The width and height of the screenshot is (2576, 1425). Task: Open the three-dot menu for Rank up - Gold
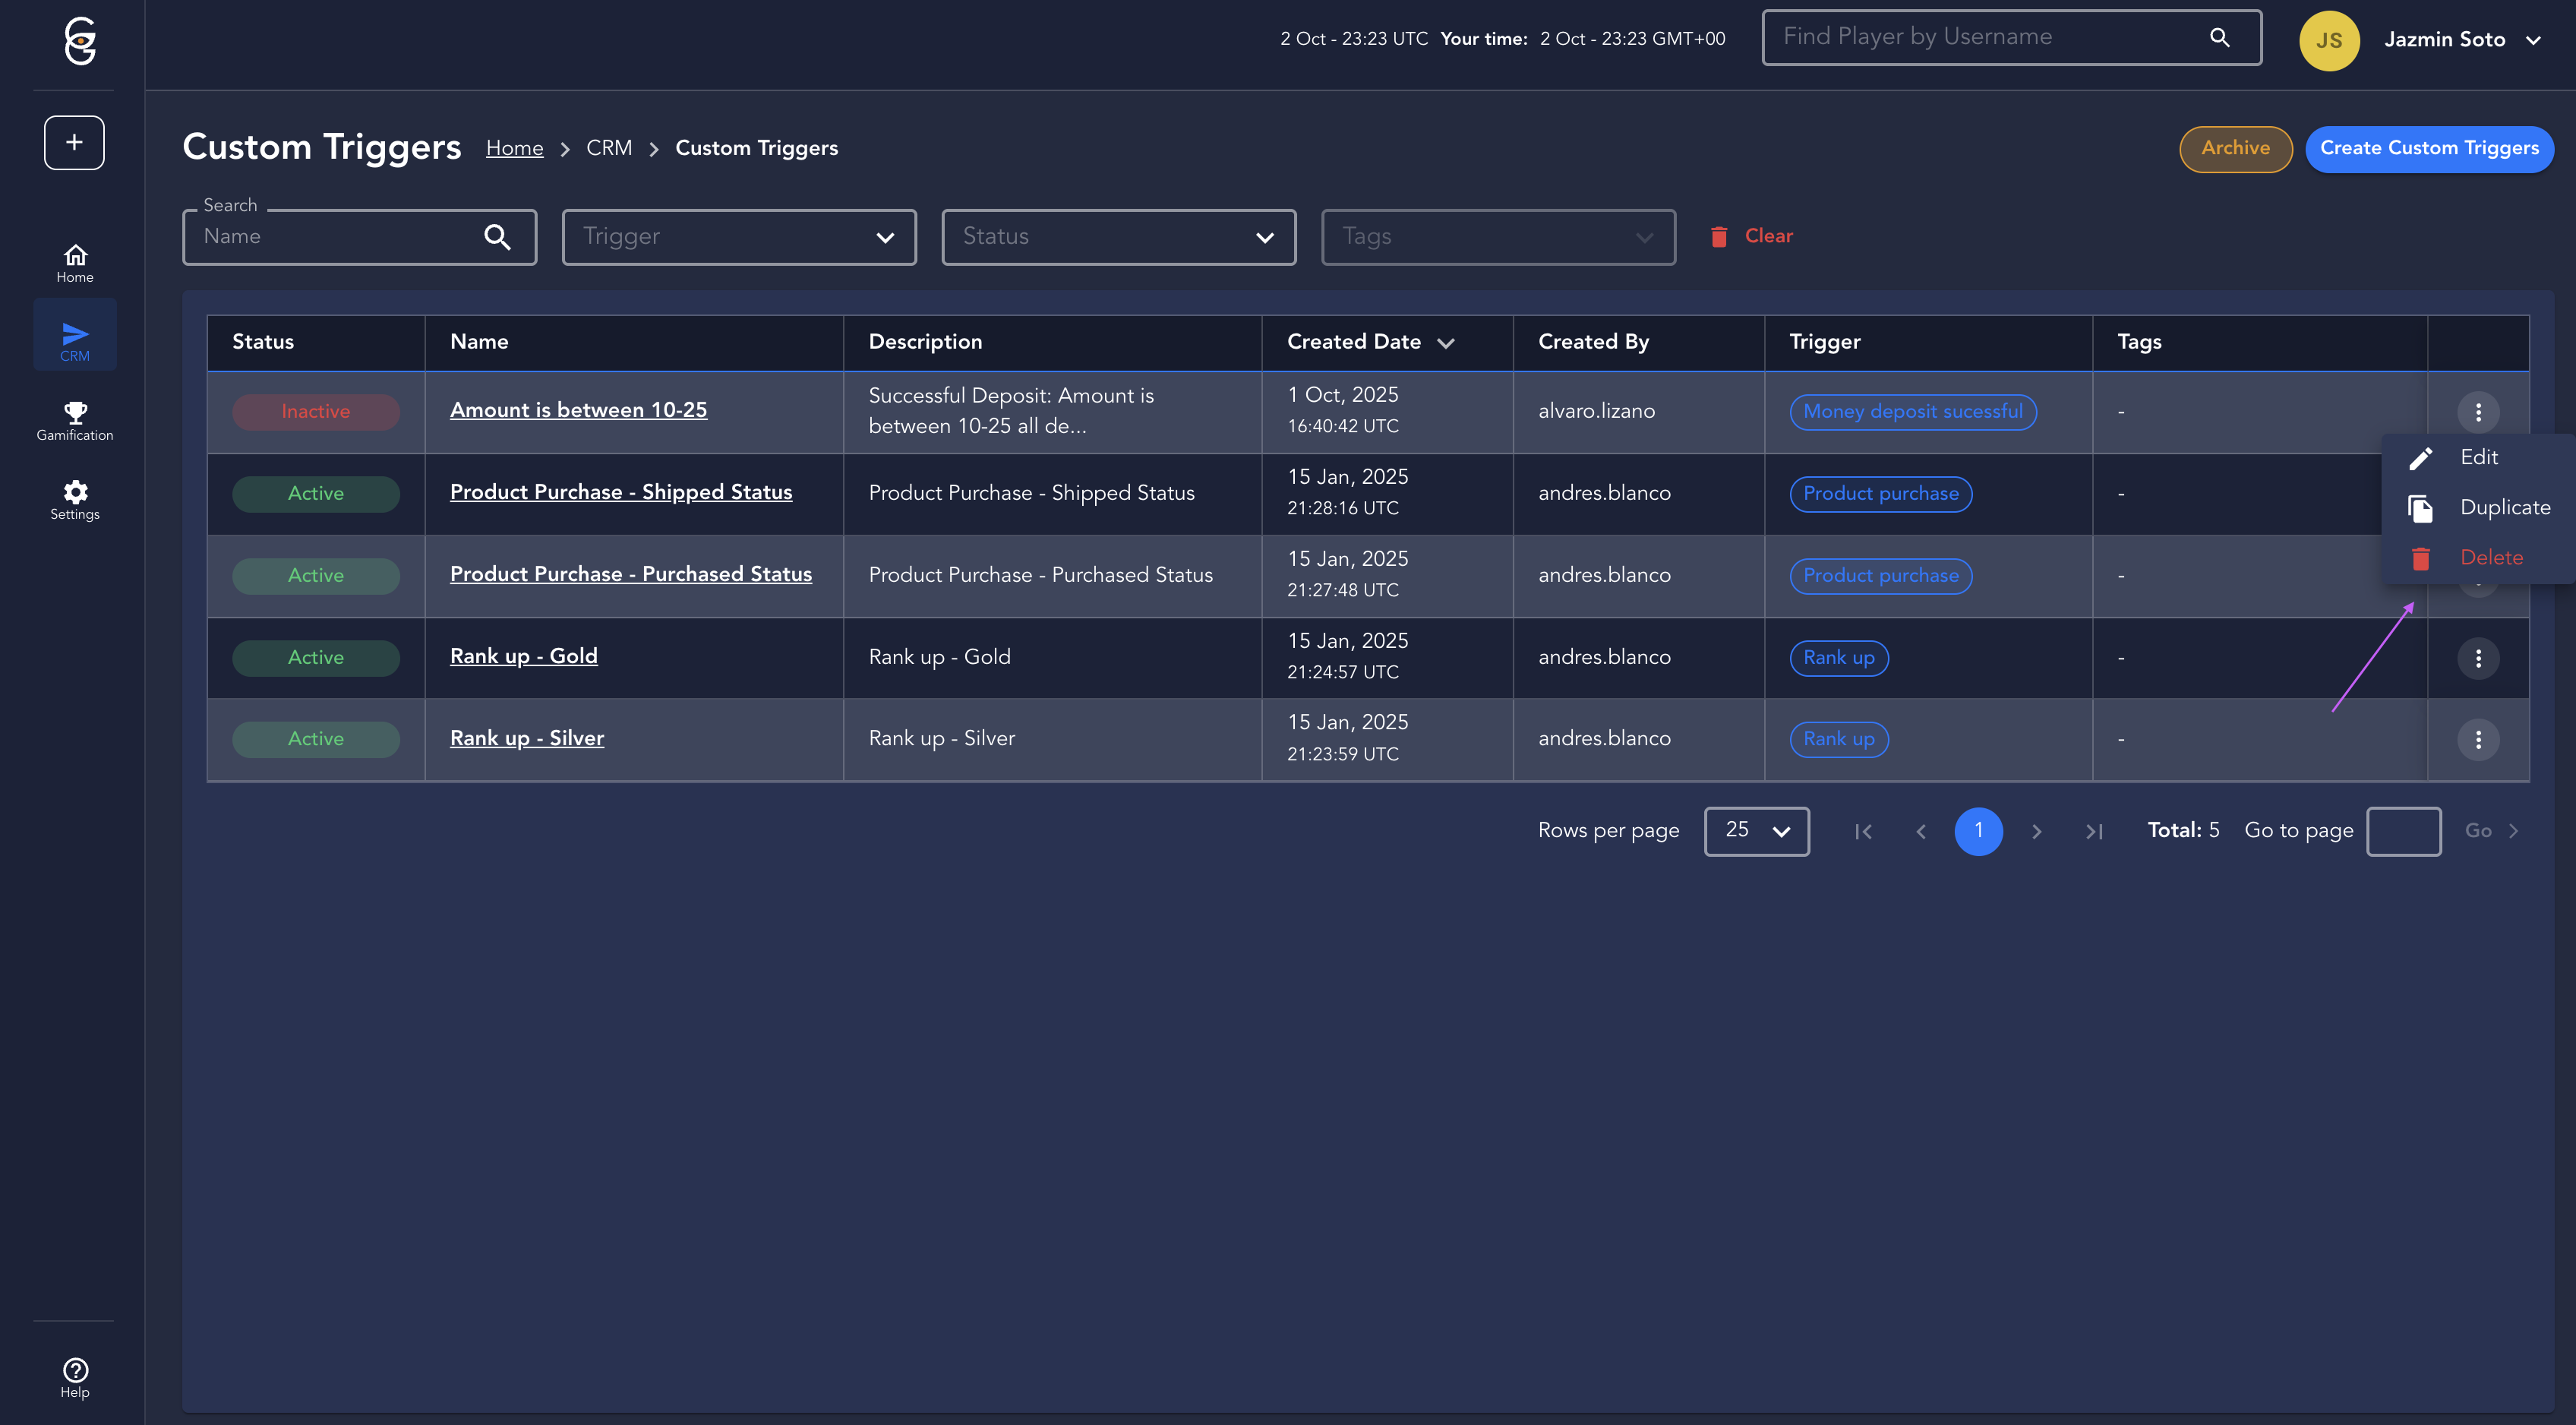point(2478,658)
